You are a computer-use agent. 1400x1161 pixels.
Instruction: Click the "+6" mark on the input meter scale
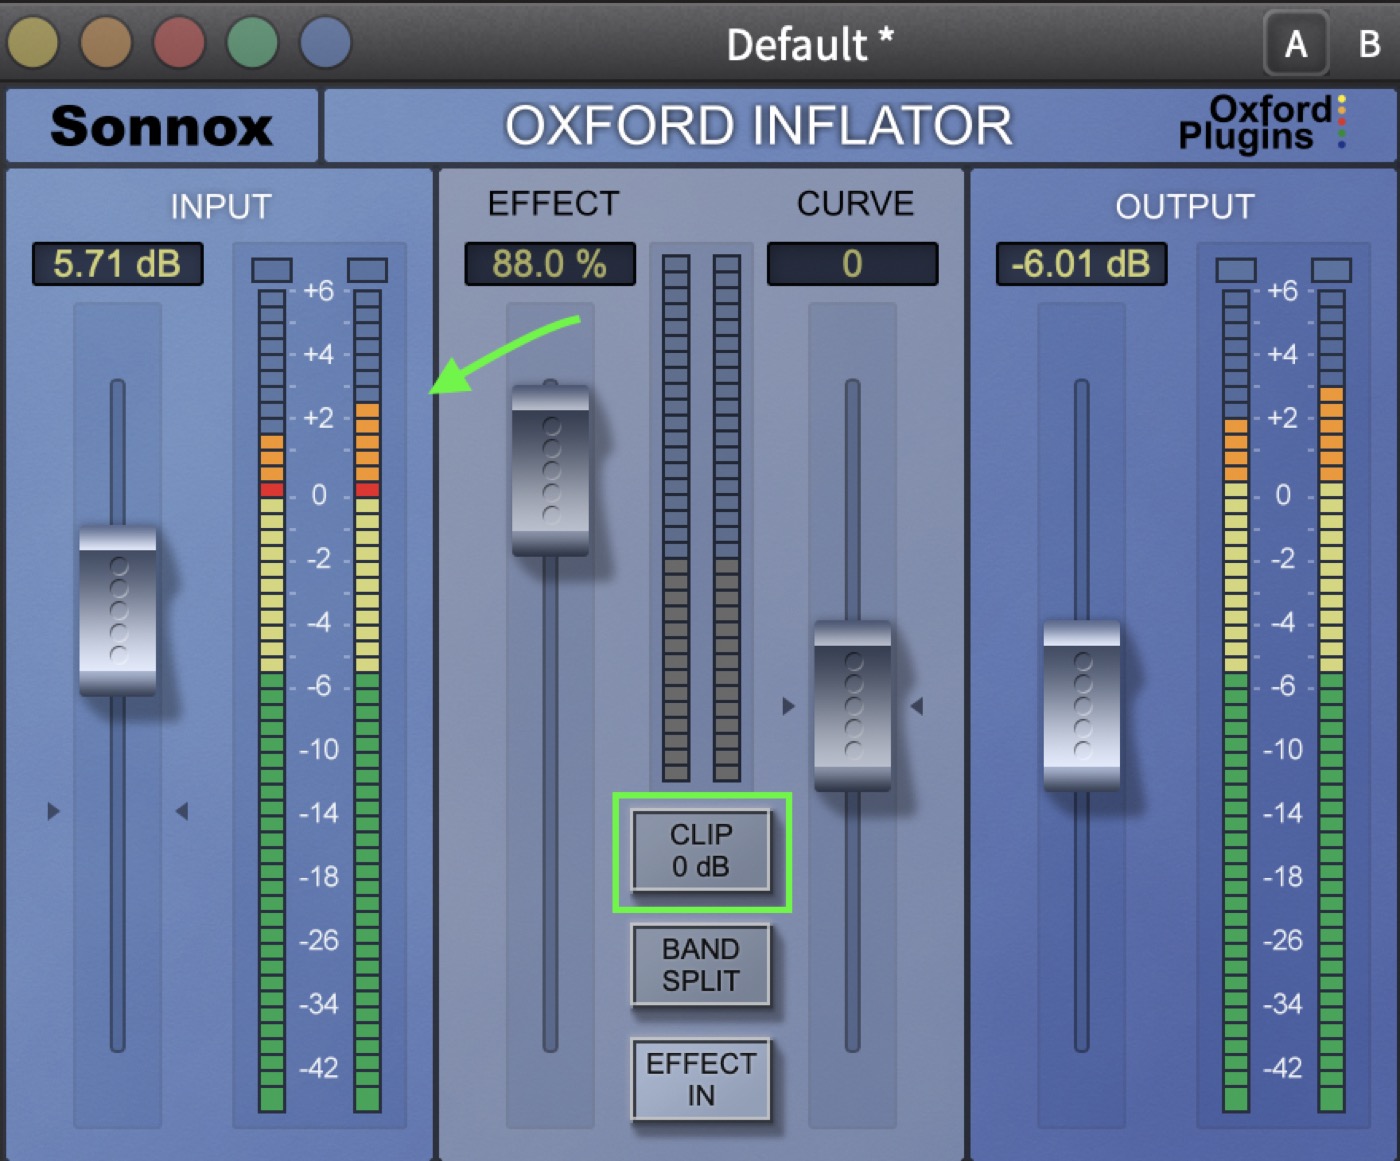[x=319, y=291]
